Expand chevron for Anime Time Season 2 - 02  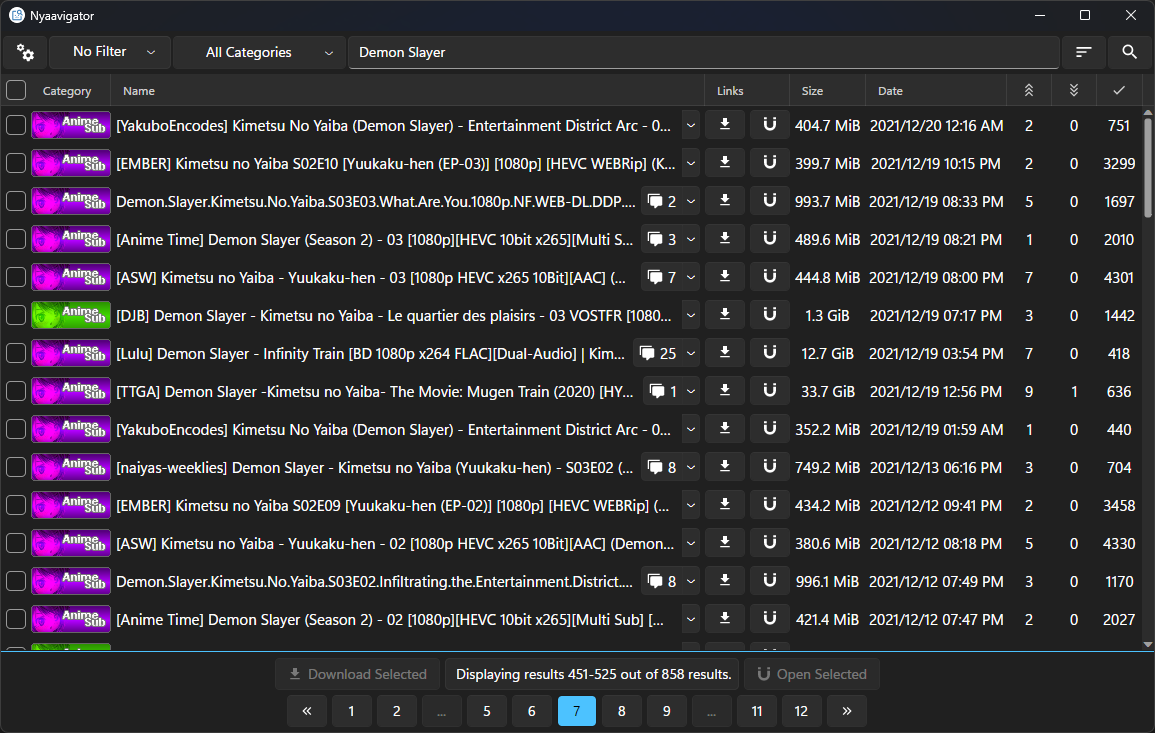690,620
